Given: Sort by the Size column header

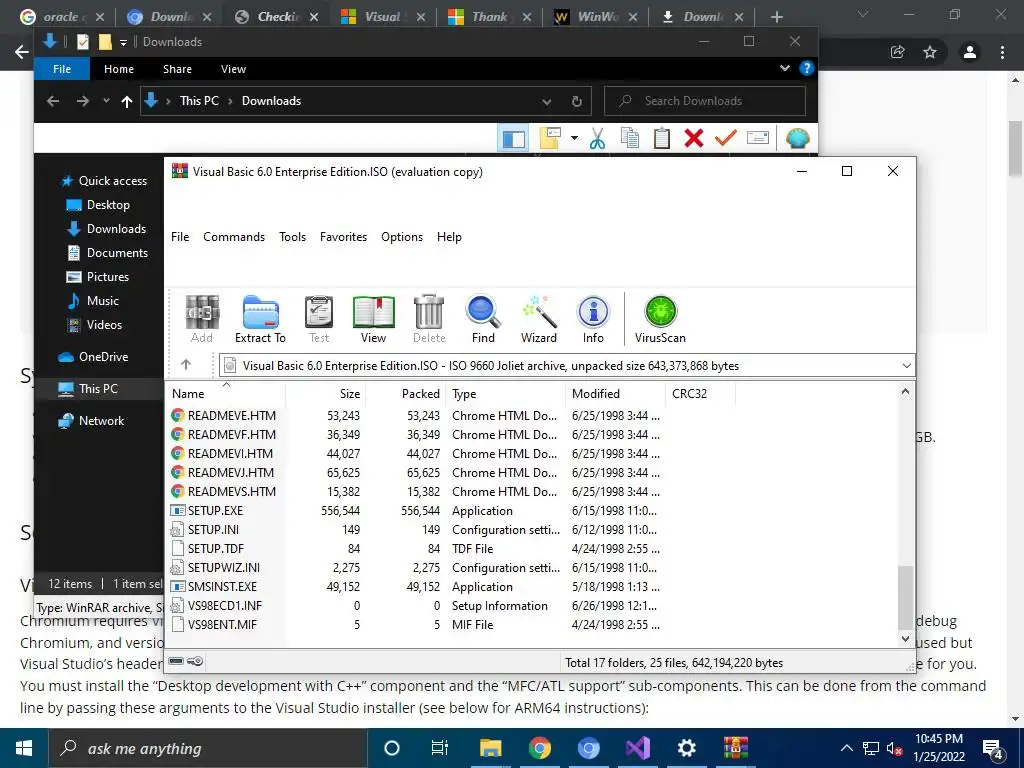Looking at the screenshot, I should click(x=325, y=394).
